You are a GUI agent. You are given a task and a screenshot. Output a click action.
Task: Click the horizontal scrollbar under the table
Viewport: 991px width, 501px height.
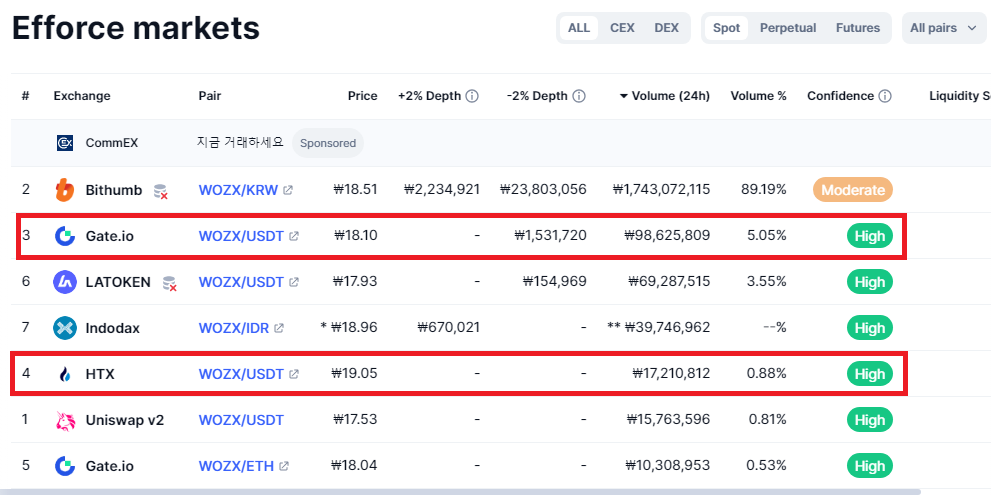[460, 492]
